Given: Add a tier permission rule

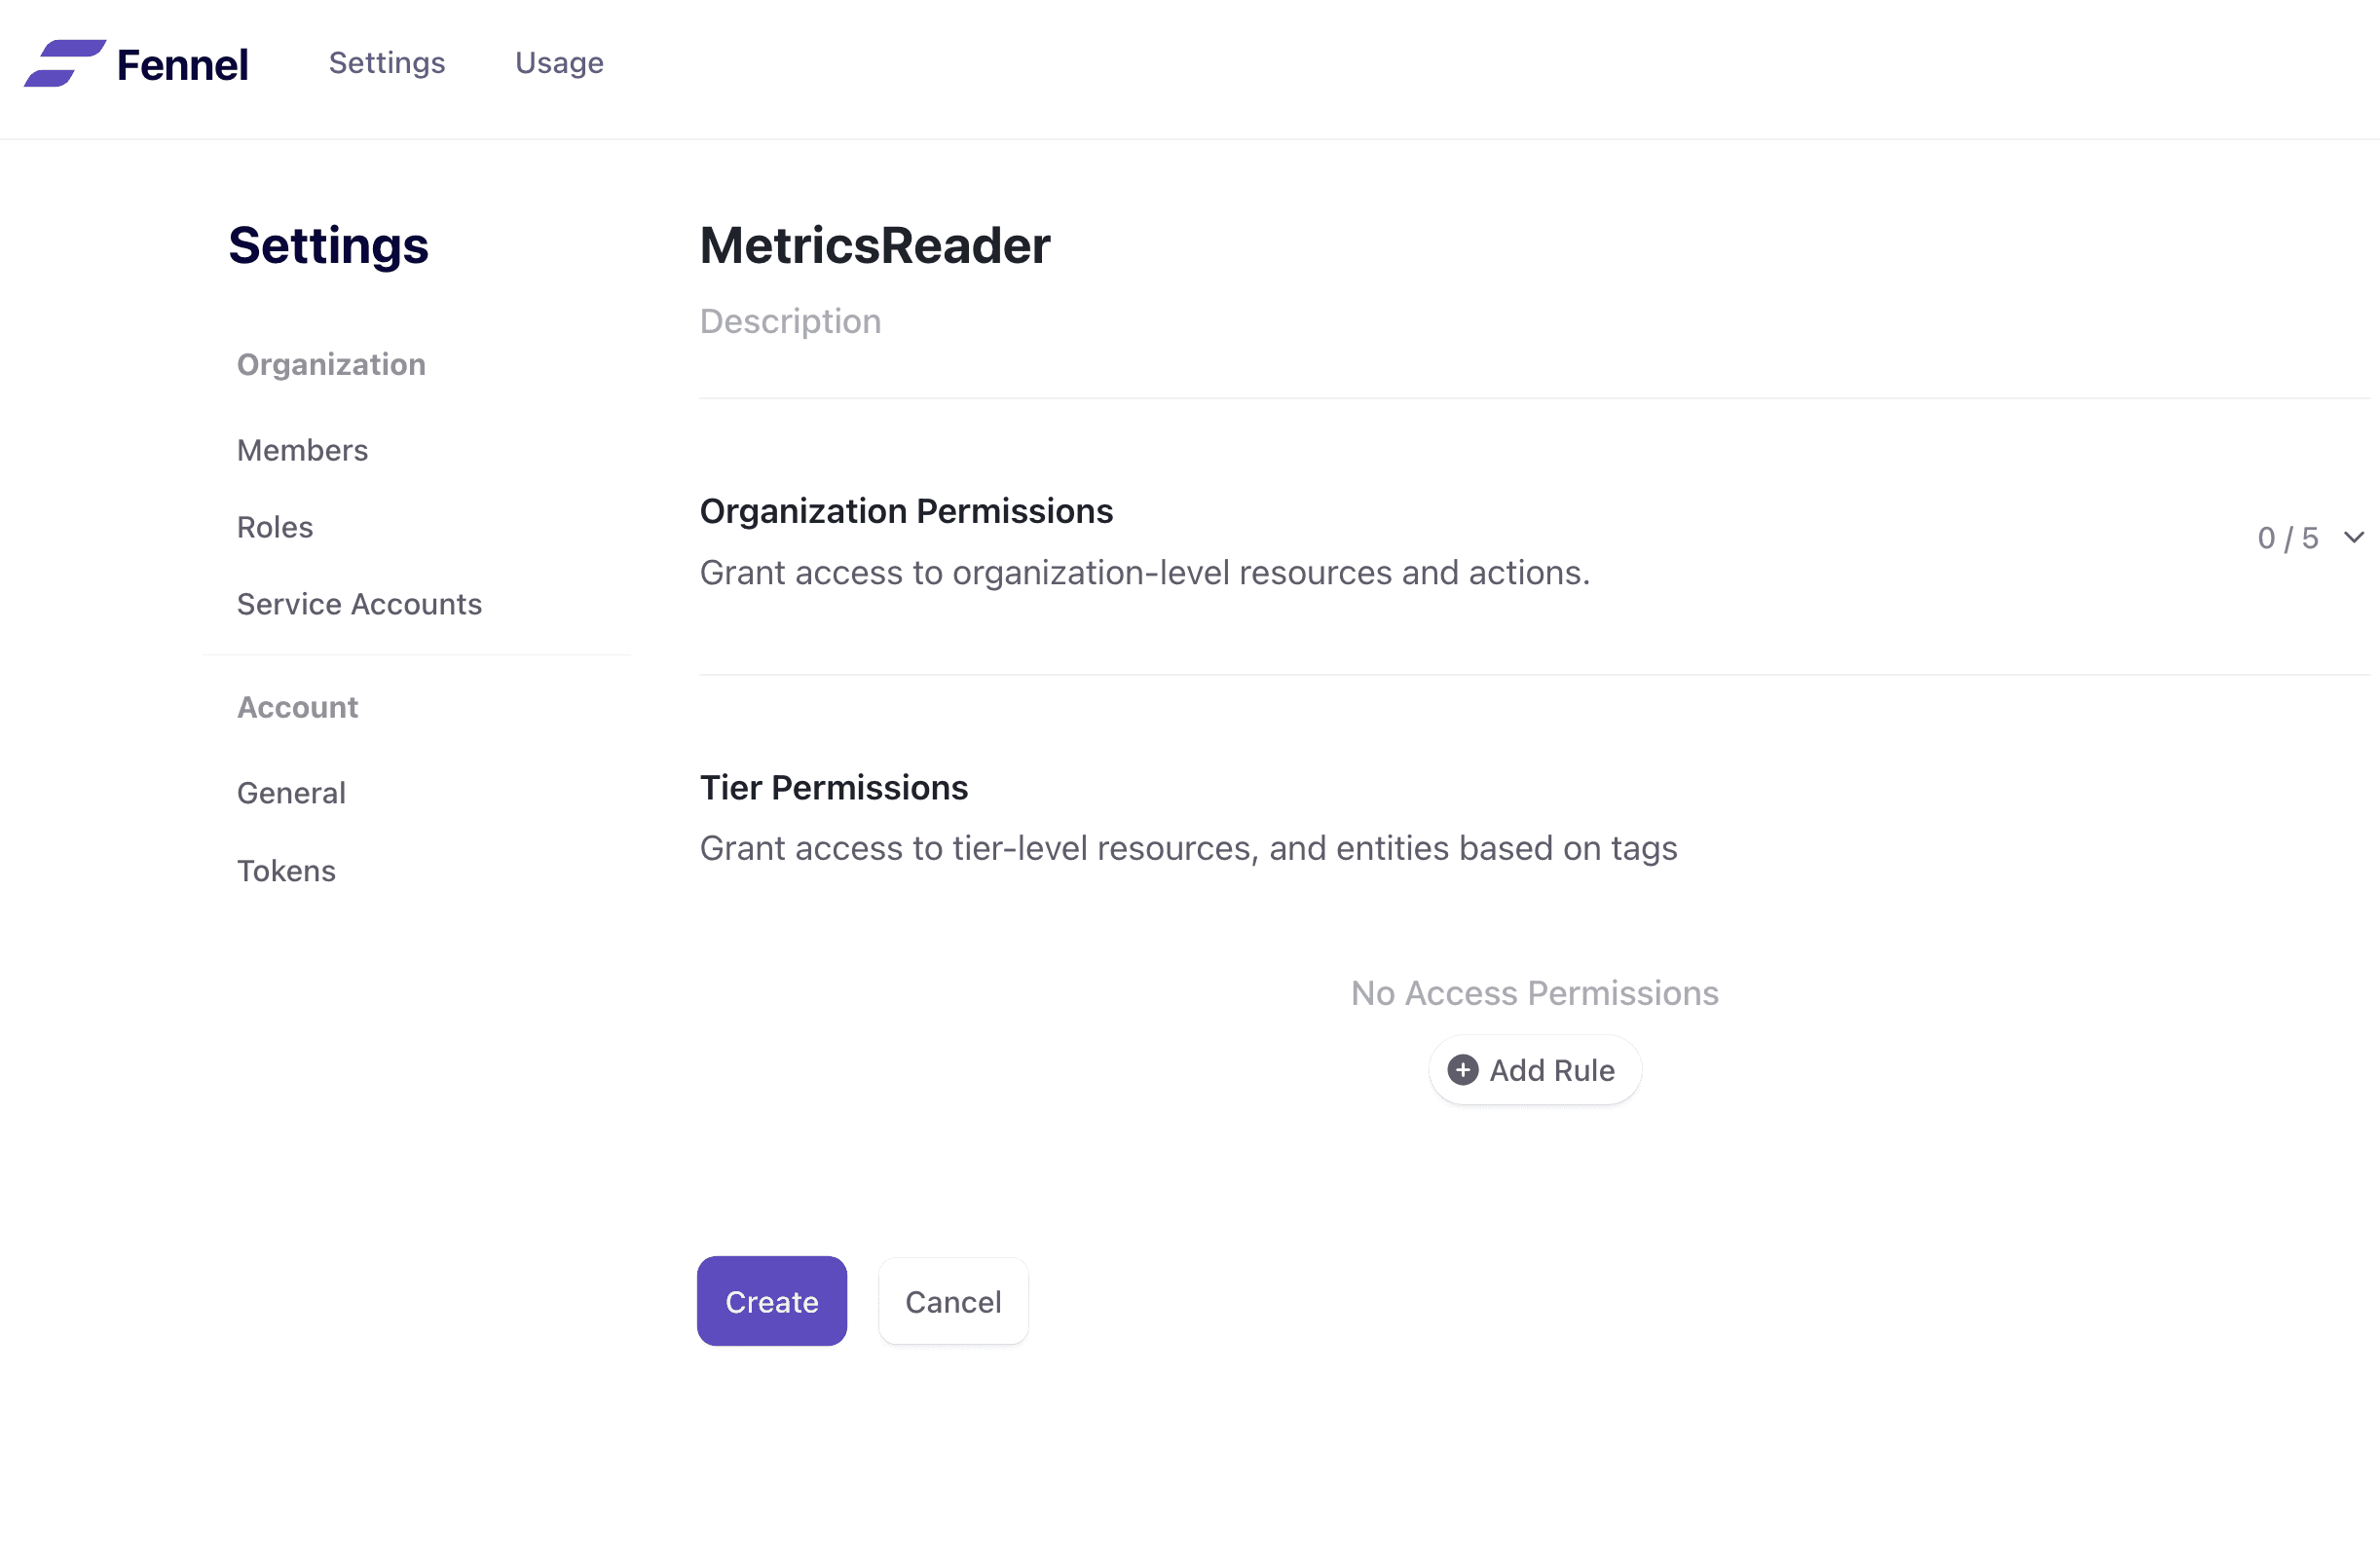Looking at the screenshot, I should pyautogui.click(x=1534, y=1070).
